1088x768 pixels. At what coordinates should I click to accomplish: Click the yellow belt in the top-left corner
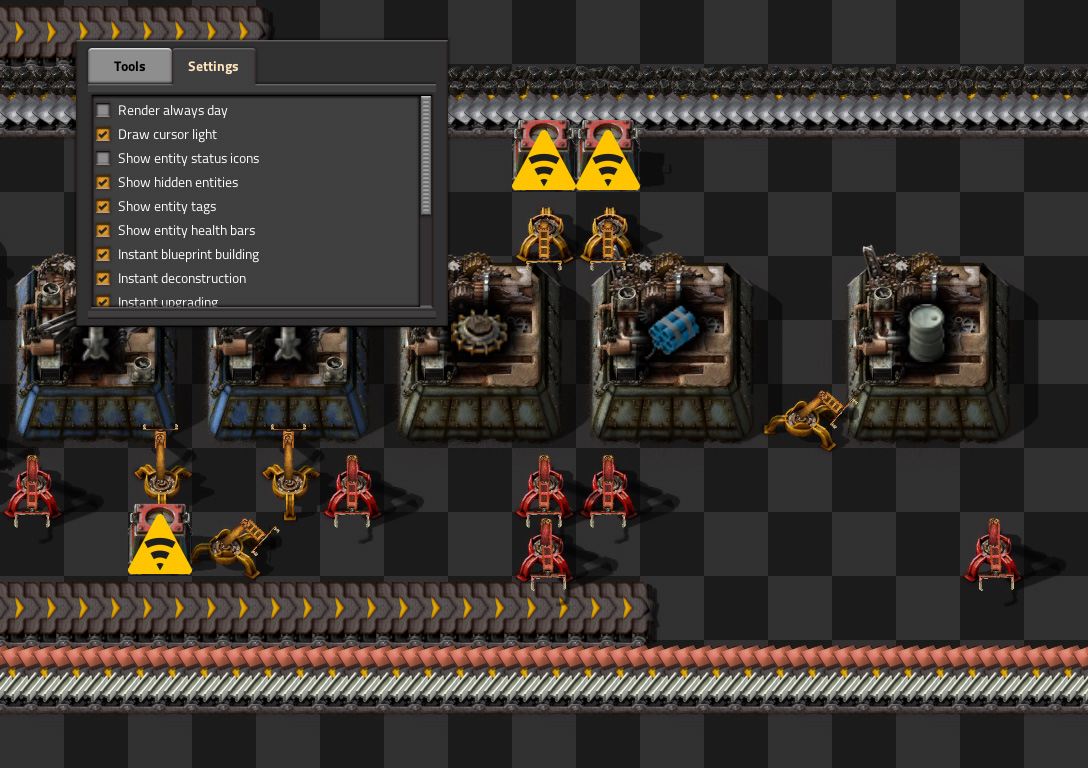132,32
